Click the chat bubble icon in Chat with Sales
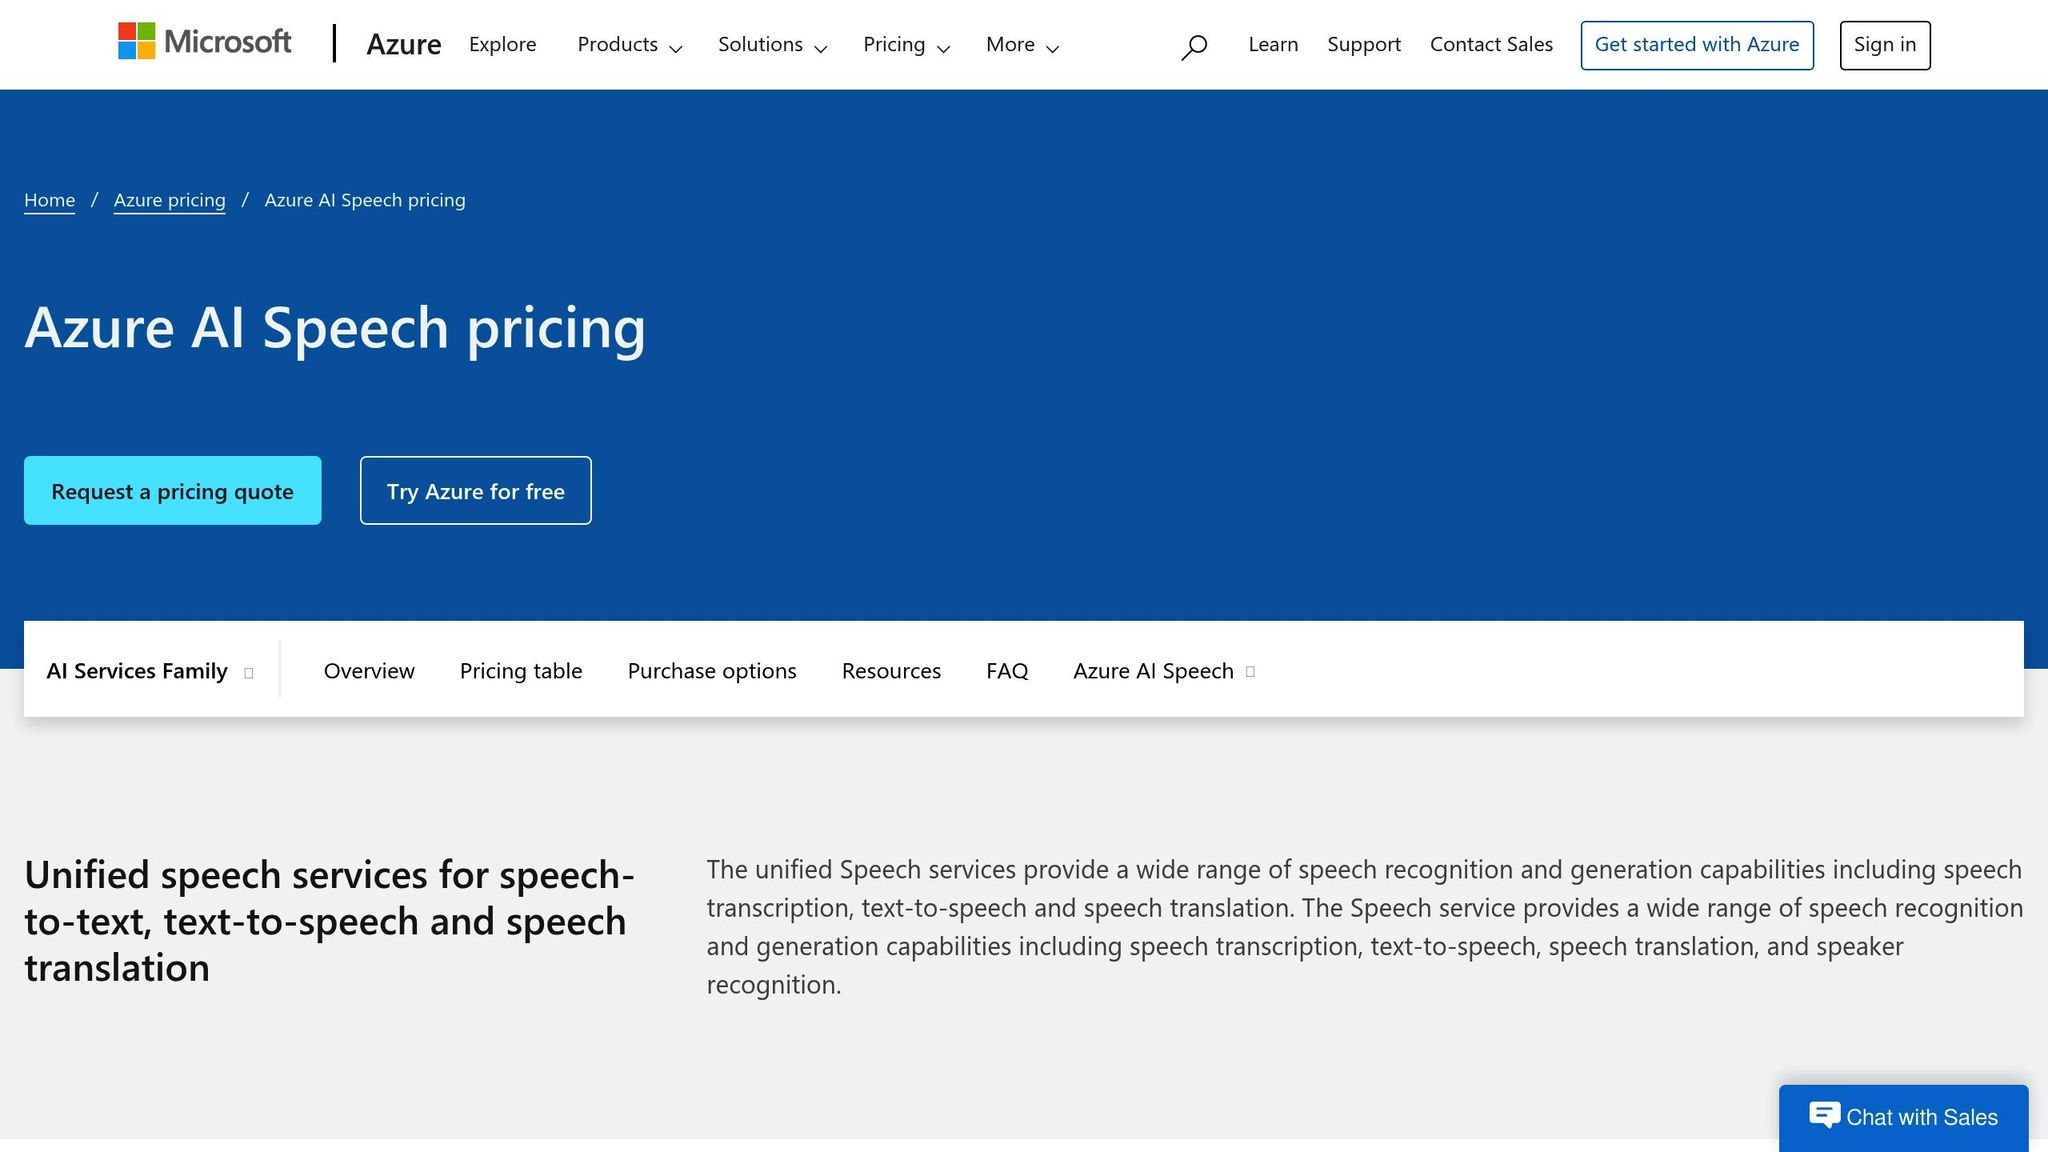Viewport: 2048px width, 1152px height. click(1824, 1115)
